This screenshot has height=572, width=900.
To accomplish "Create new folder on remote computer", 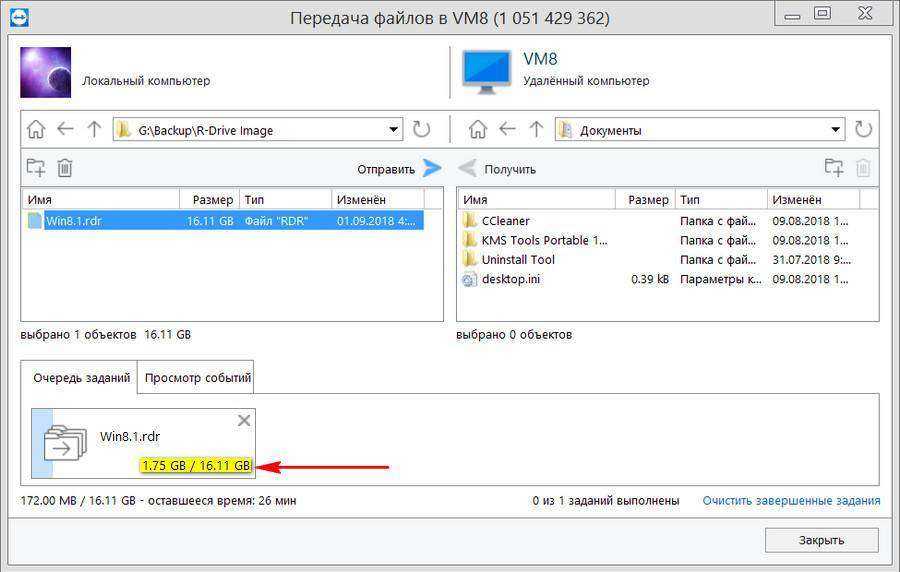I will [834, 168].
